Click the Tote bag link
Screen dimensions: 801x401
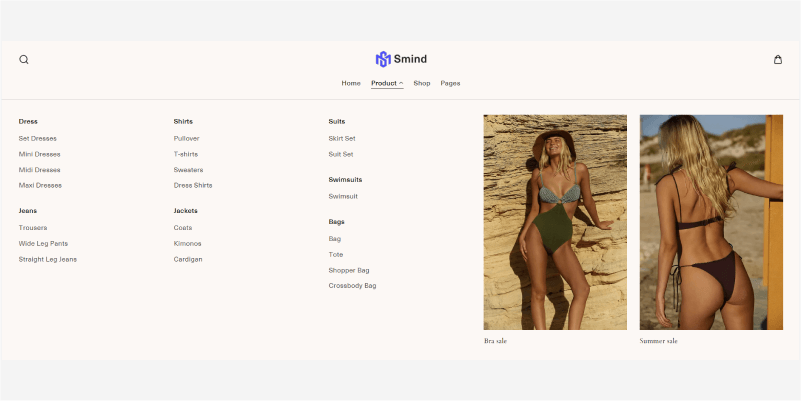coord(336,254)
